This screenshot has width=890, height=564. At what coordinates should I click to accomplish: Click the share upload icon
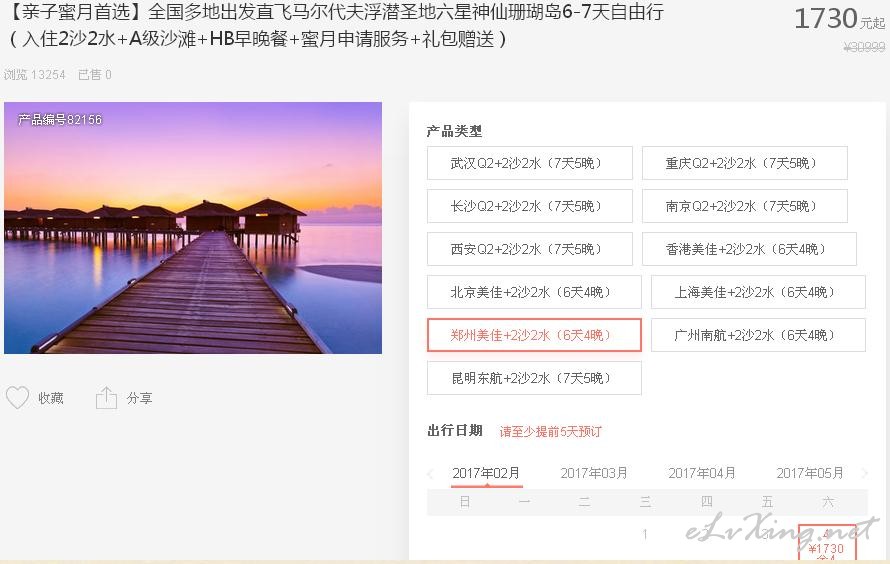click(x=106, y=398)
